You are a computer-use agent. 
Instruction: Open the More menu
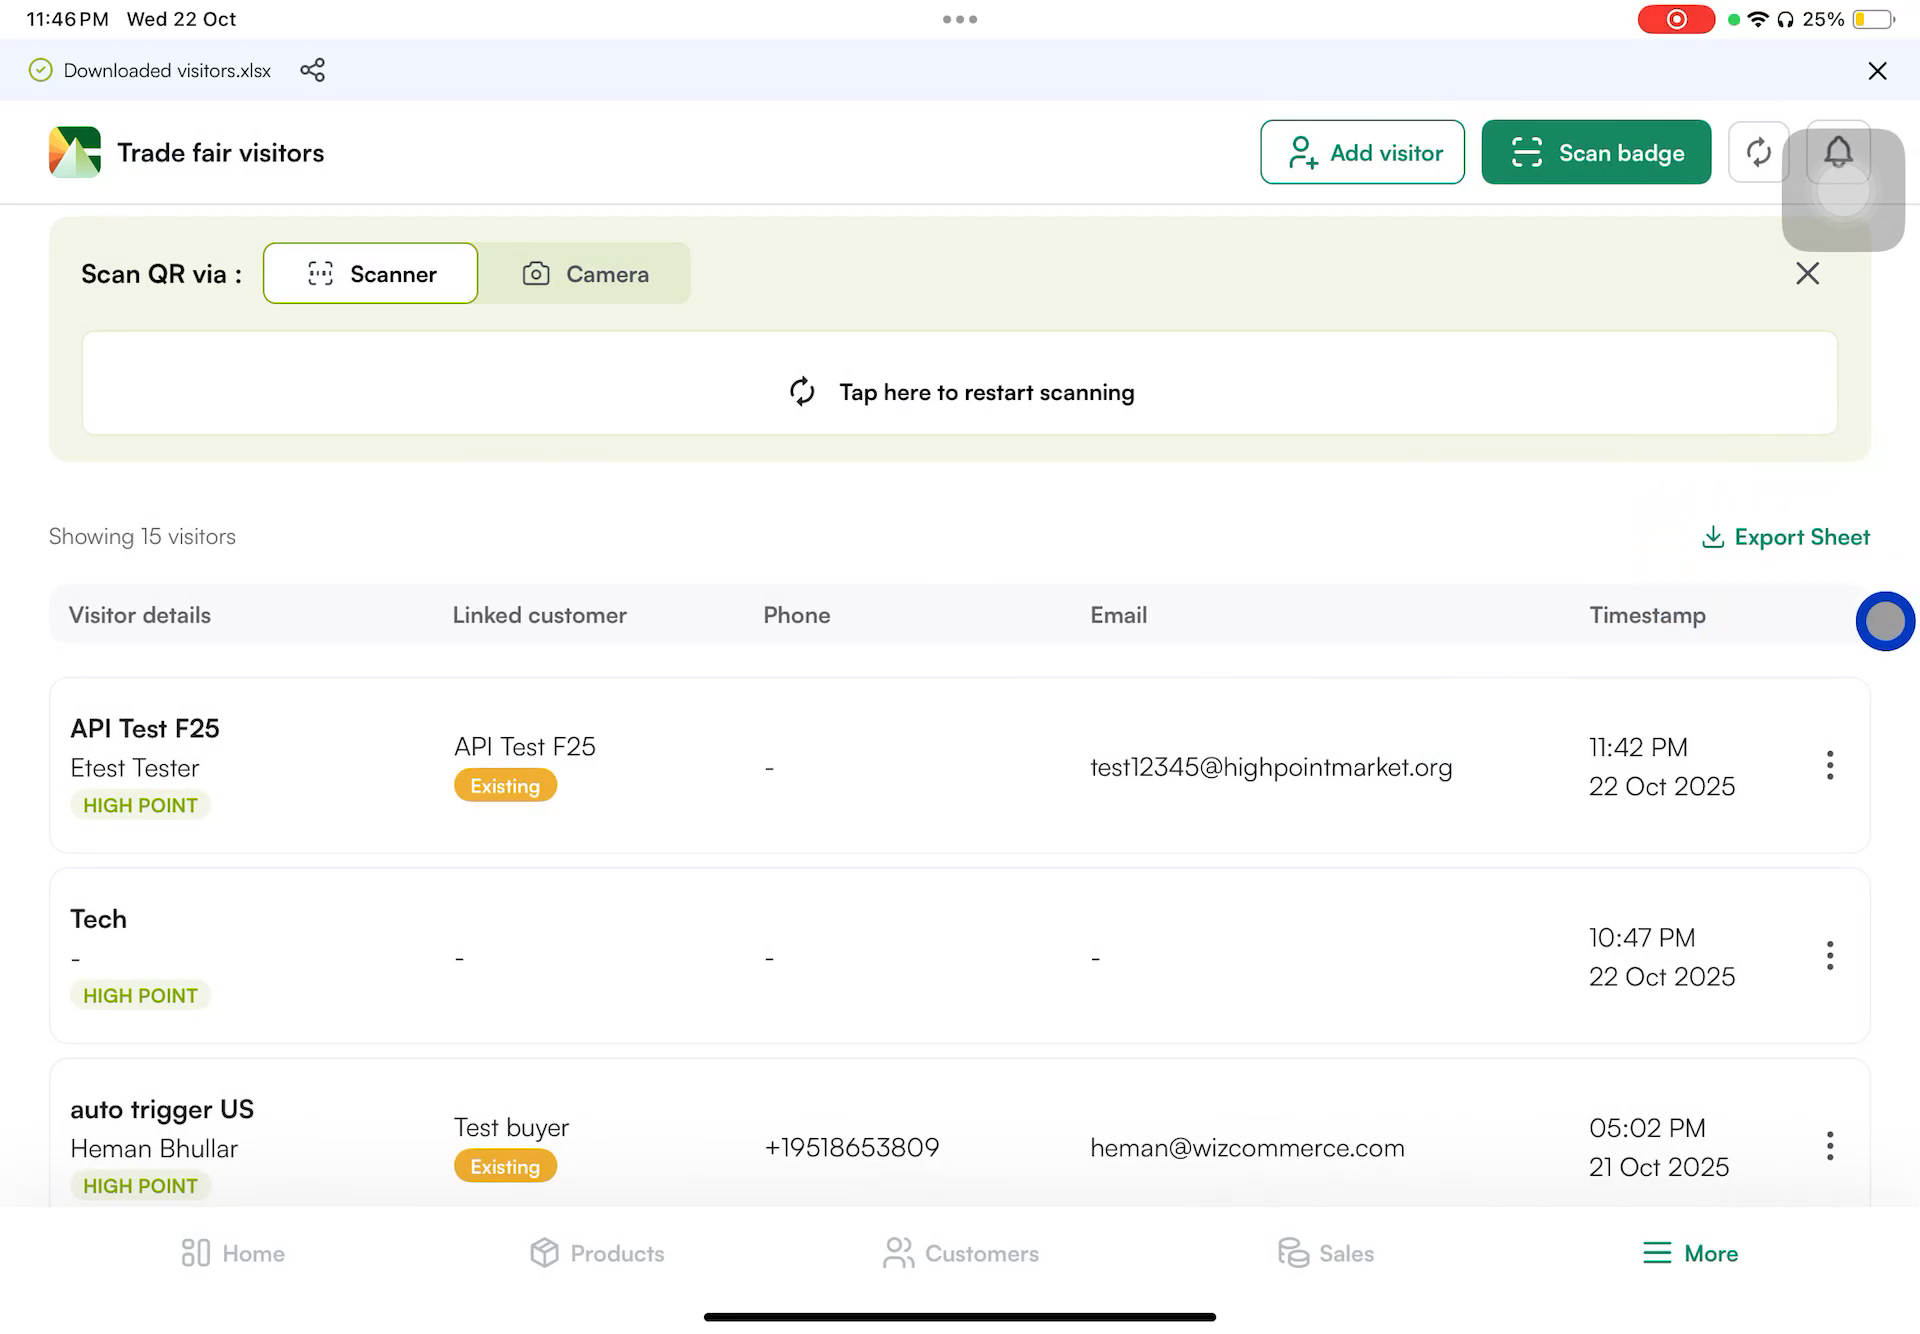click(x=1689, y=1252)
